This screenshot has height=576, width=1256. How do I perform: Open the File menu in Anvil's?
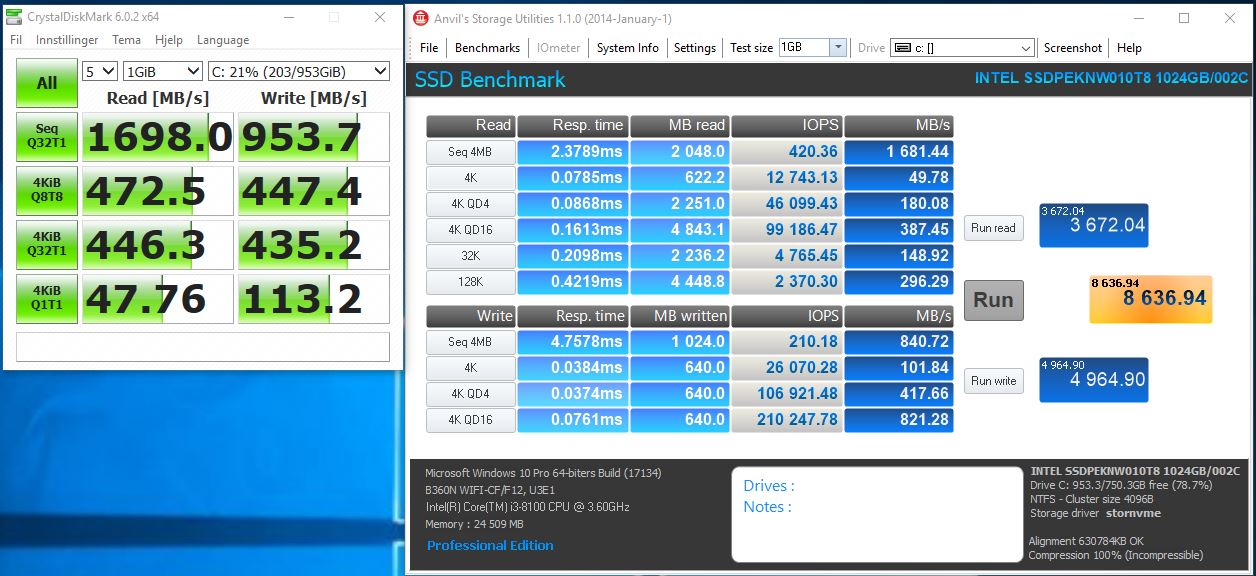tap(429, 48)
